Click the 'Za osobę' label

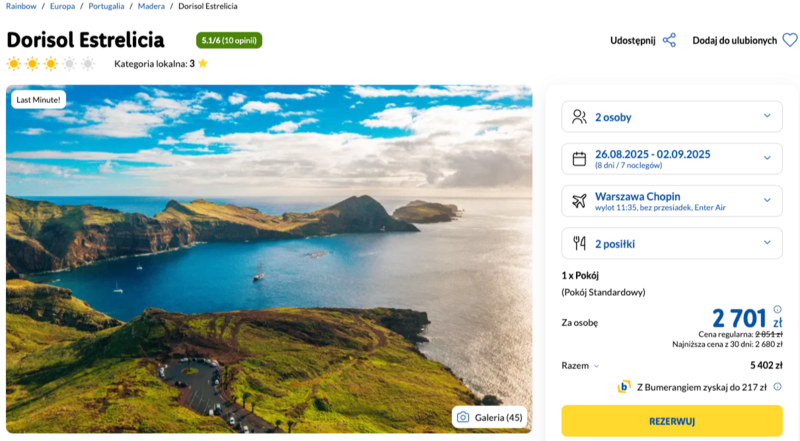pyautogui.click(x=580, y=323)
